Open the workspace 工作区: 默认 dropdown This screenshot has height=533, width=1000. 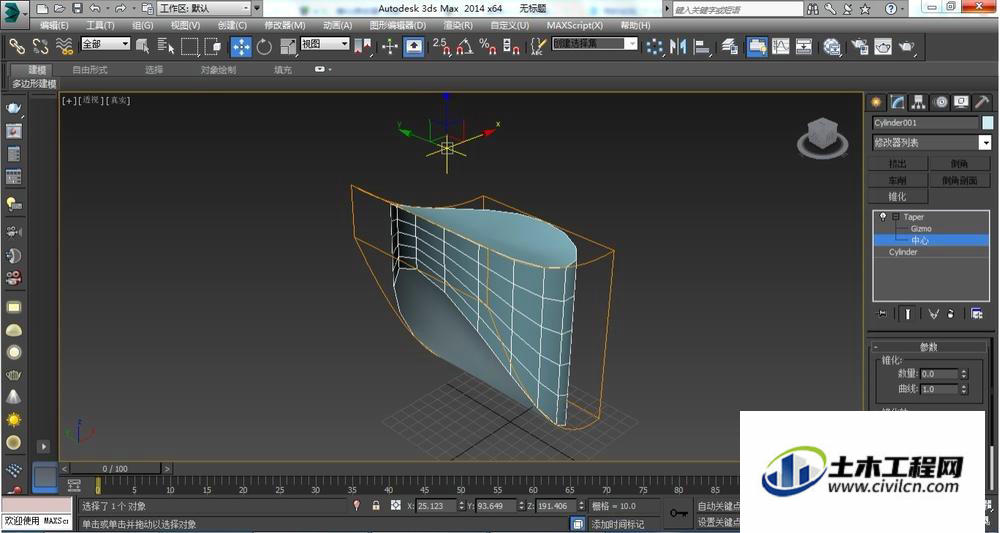[x=204, y=8]
